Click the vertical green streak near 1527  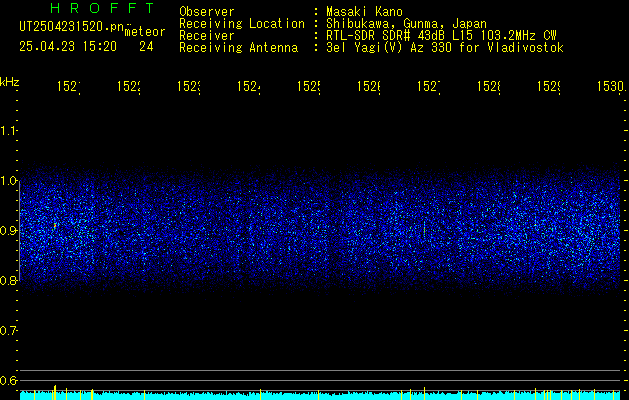(424, 229)
